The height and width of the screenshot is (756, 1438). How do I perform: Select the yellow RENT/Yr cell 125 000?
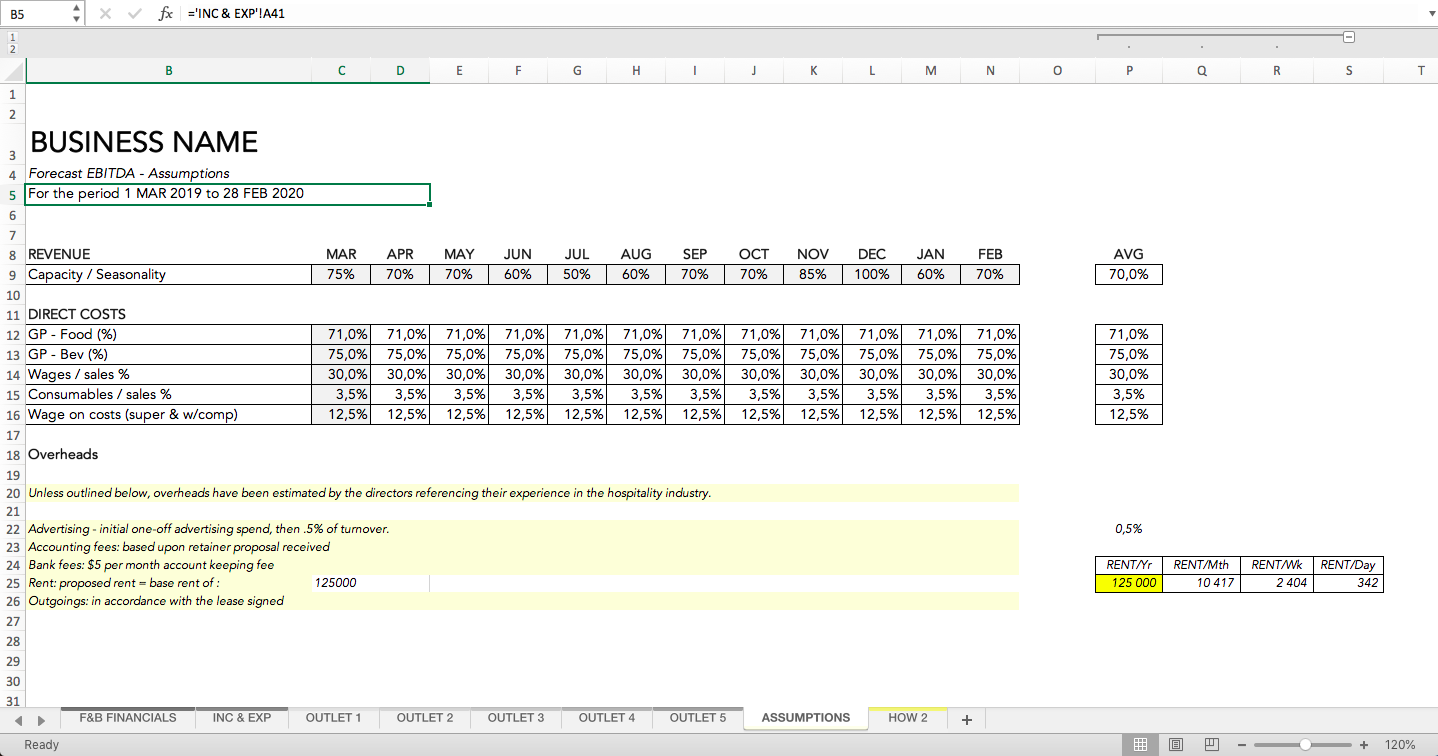pos(1129,583)
